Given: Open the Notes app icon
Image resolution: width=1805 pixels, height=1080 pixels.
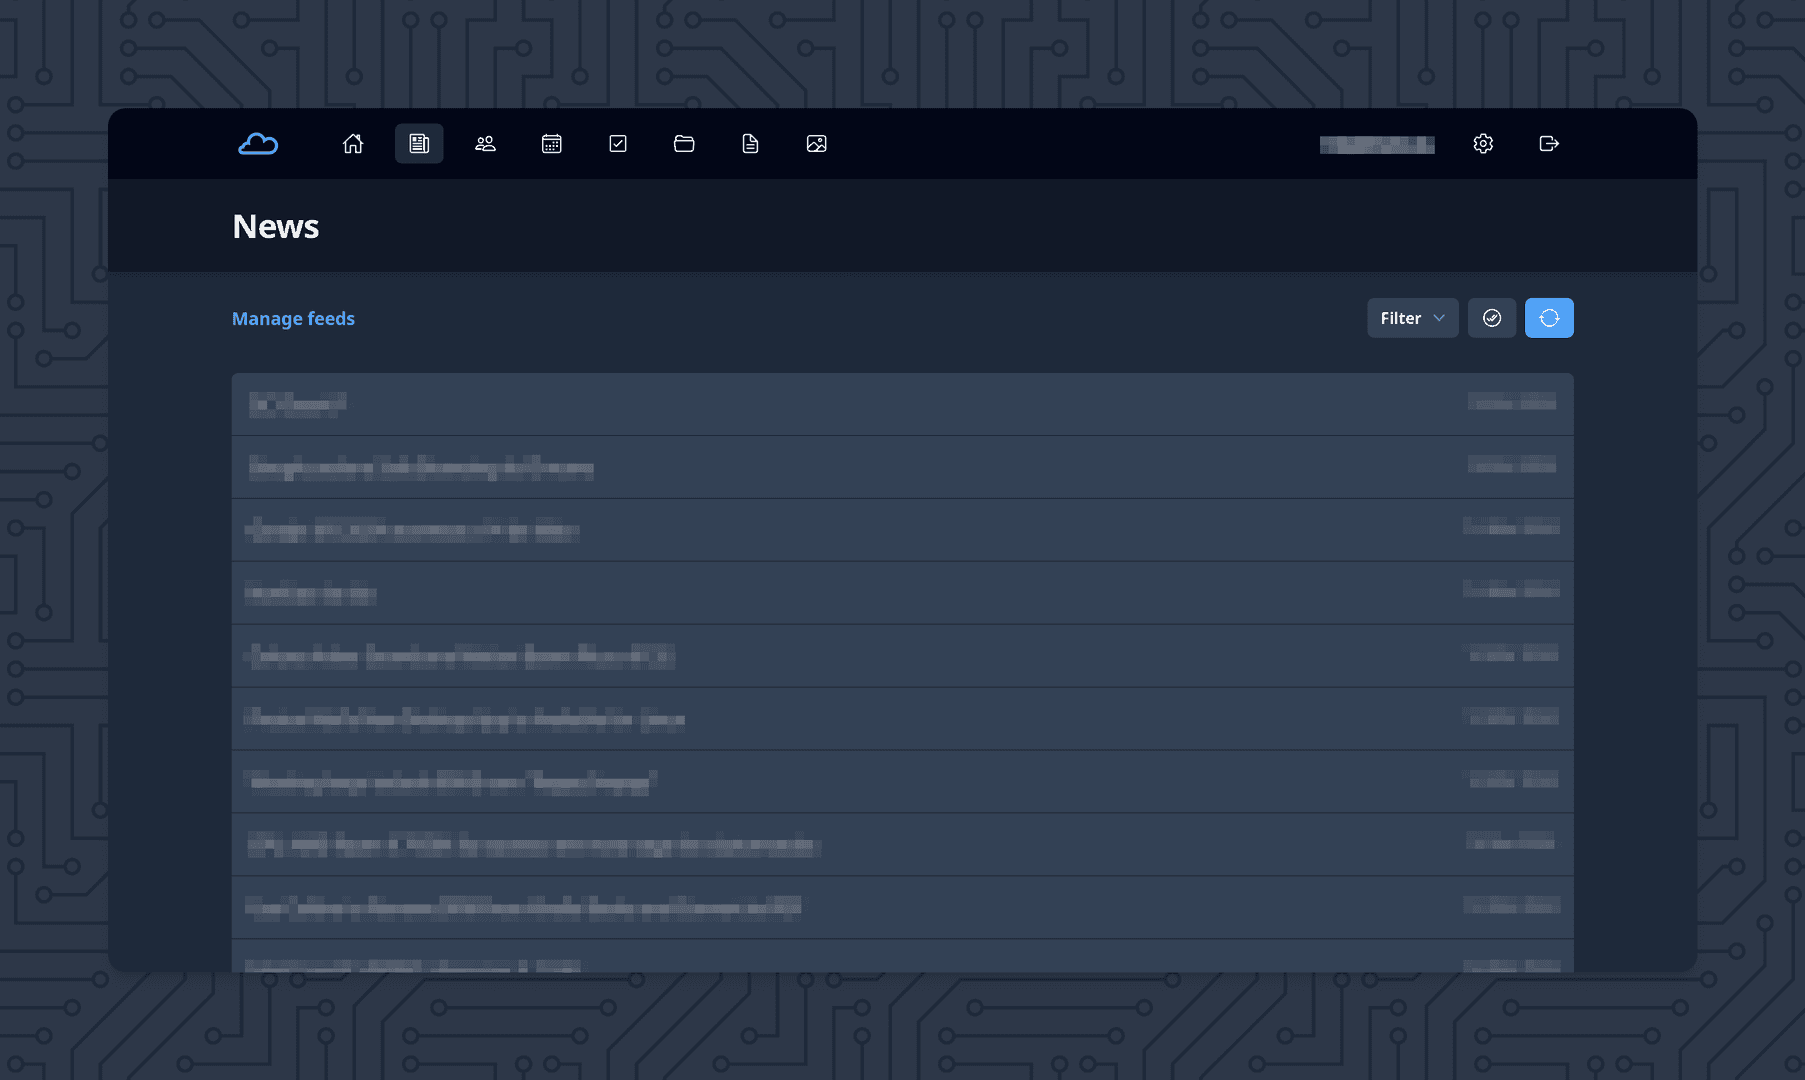Looking at the screenshot, I should [x=750, y=143].
